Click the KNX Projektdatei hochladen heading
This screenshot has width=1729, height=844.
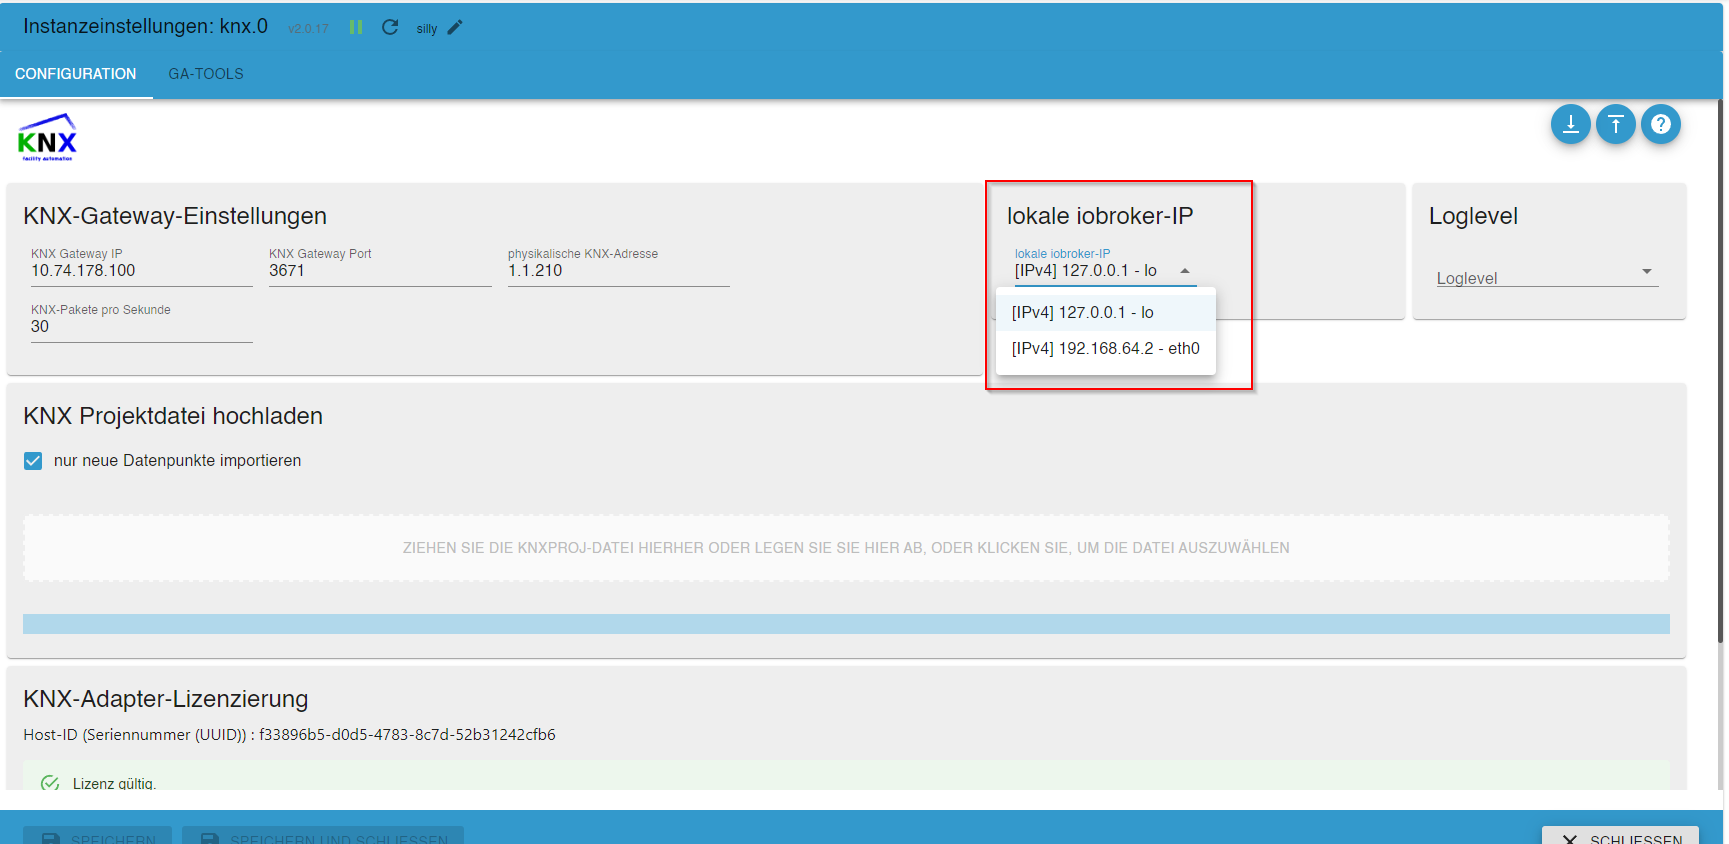click(x=173, y=416)
